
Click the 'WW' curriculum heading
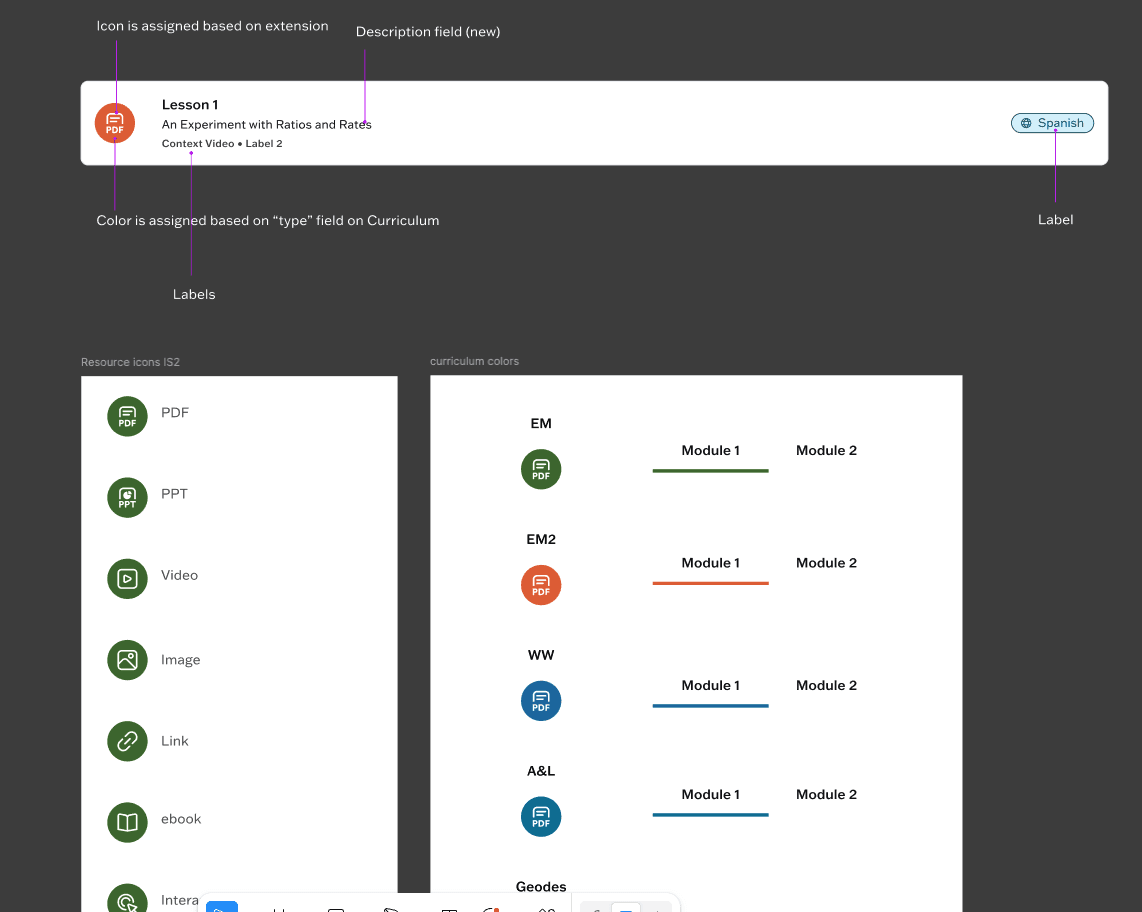click(x=541, y=656)
